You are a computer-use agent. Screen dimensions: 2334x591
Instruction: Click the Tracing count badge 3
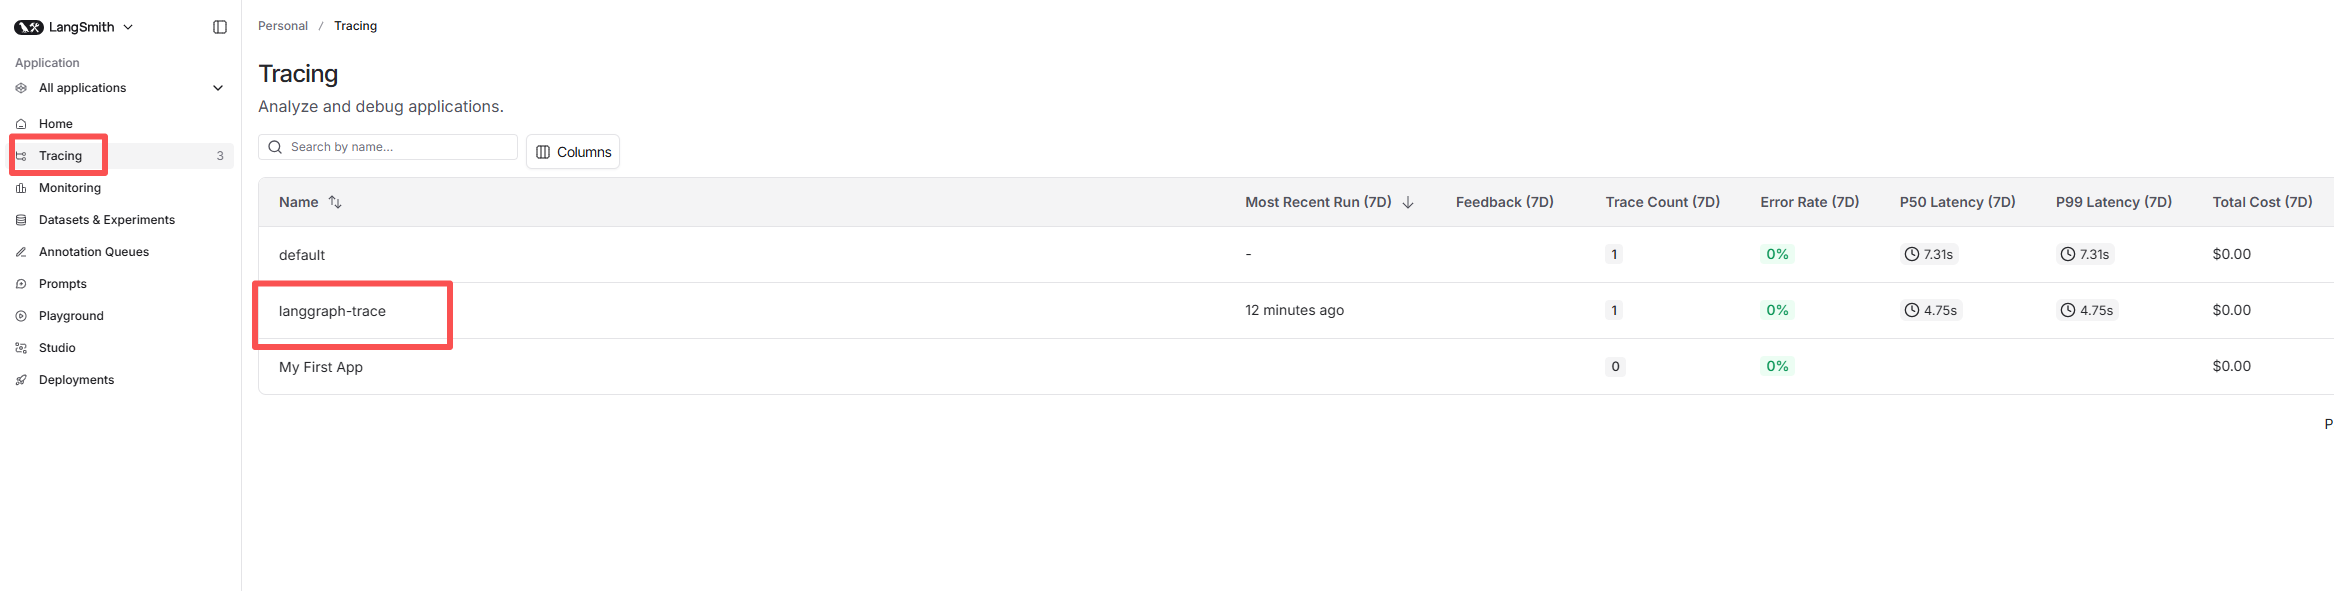tap(220, 156)
